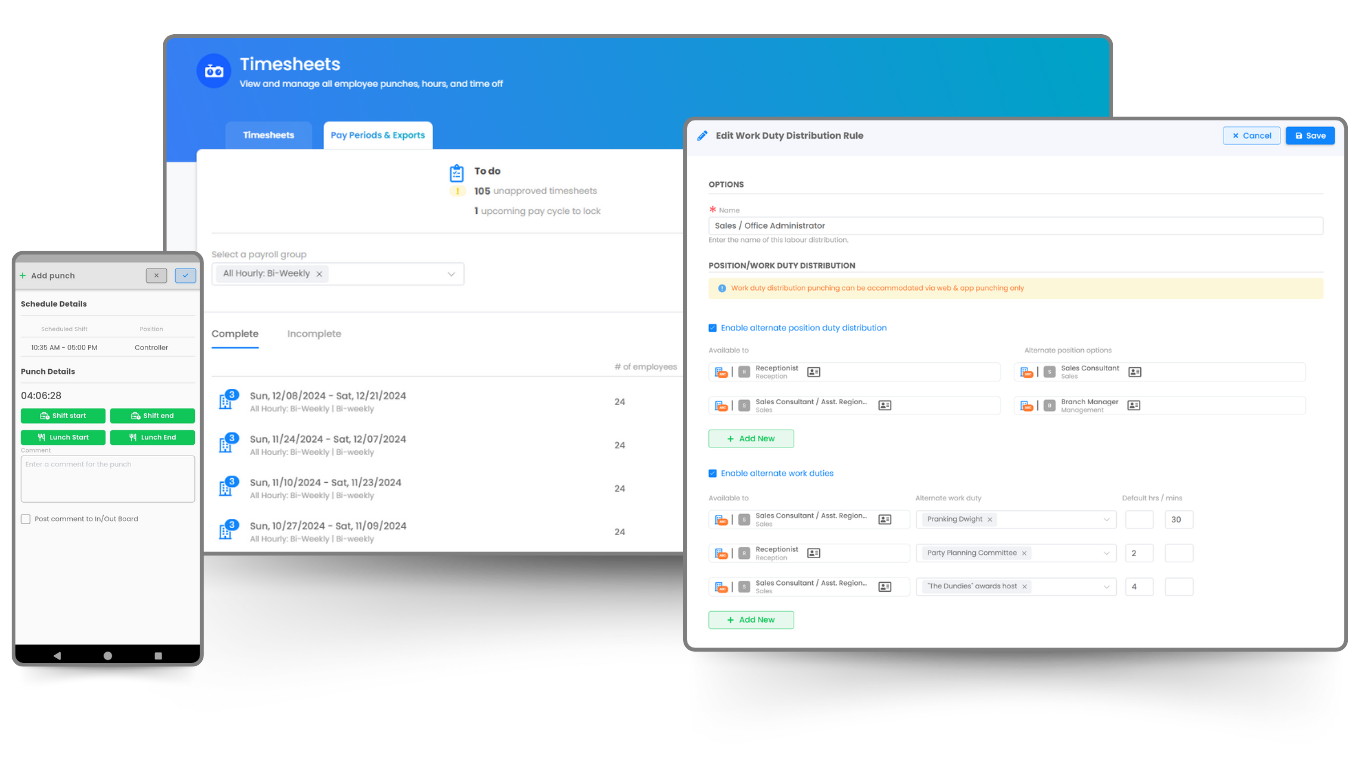Dismiss Add punch with X button
This screenshot has height=768, width=1366.
(x=156, y=275)
